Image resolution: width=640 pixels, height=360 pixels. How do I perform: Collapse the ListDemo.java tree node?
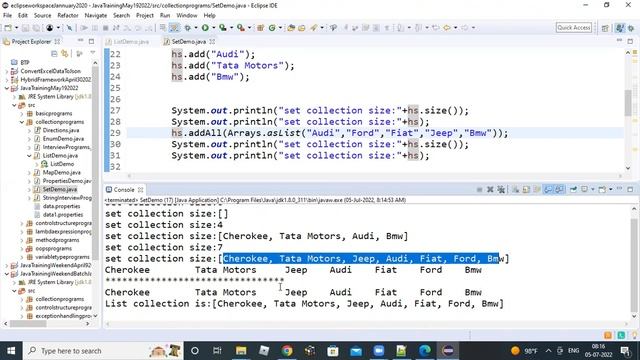click(x=29, y=156)
